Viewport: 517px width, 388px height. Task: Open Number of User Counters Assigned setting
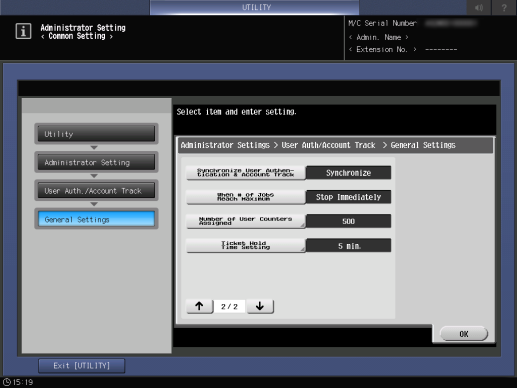pos(246,221)
